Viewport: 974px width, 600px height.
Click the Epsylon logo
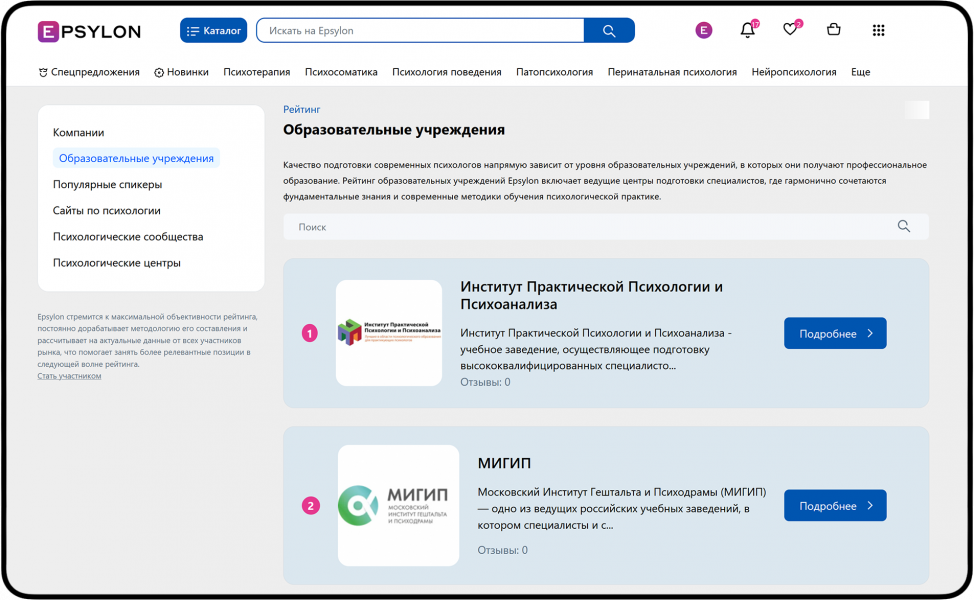pos(89,31)
